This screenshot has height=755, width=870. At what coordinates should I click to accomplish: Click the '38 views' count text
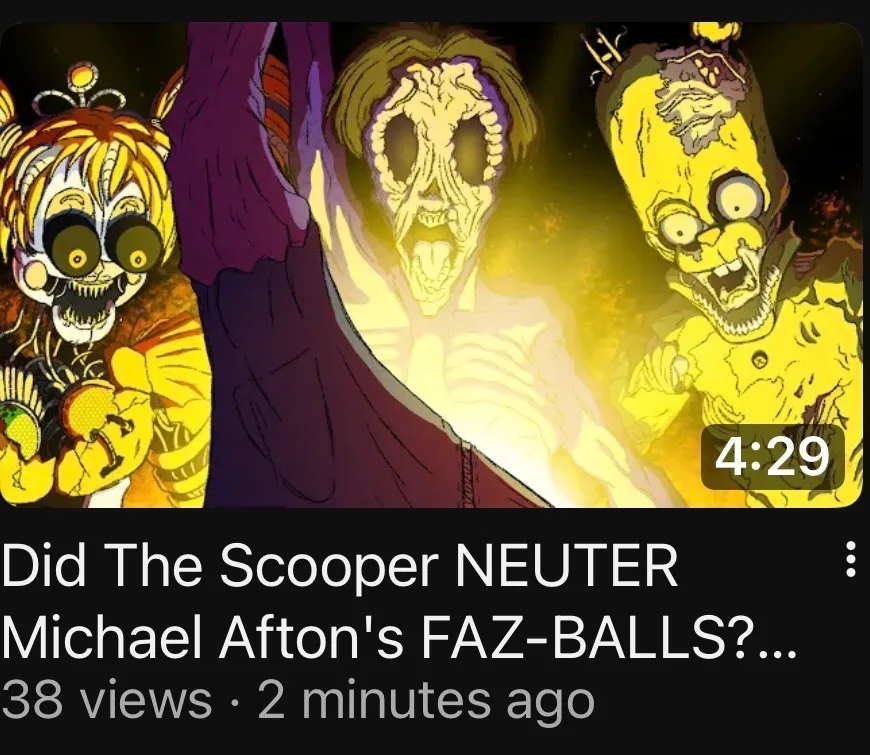pos(107,700)
